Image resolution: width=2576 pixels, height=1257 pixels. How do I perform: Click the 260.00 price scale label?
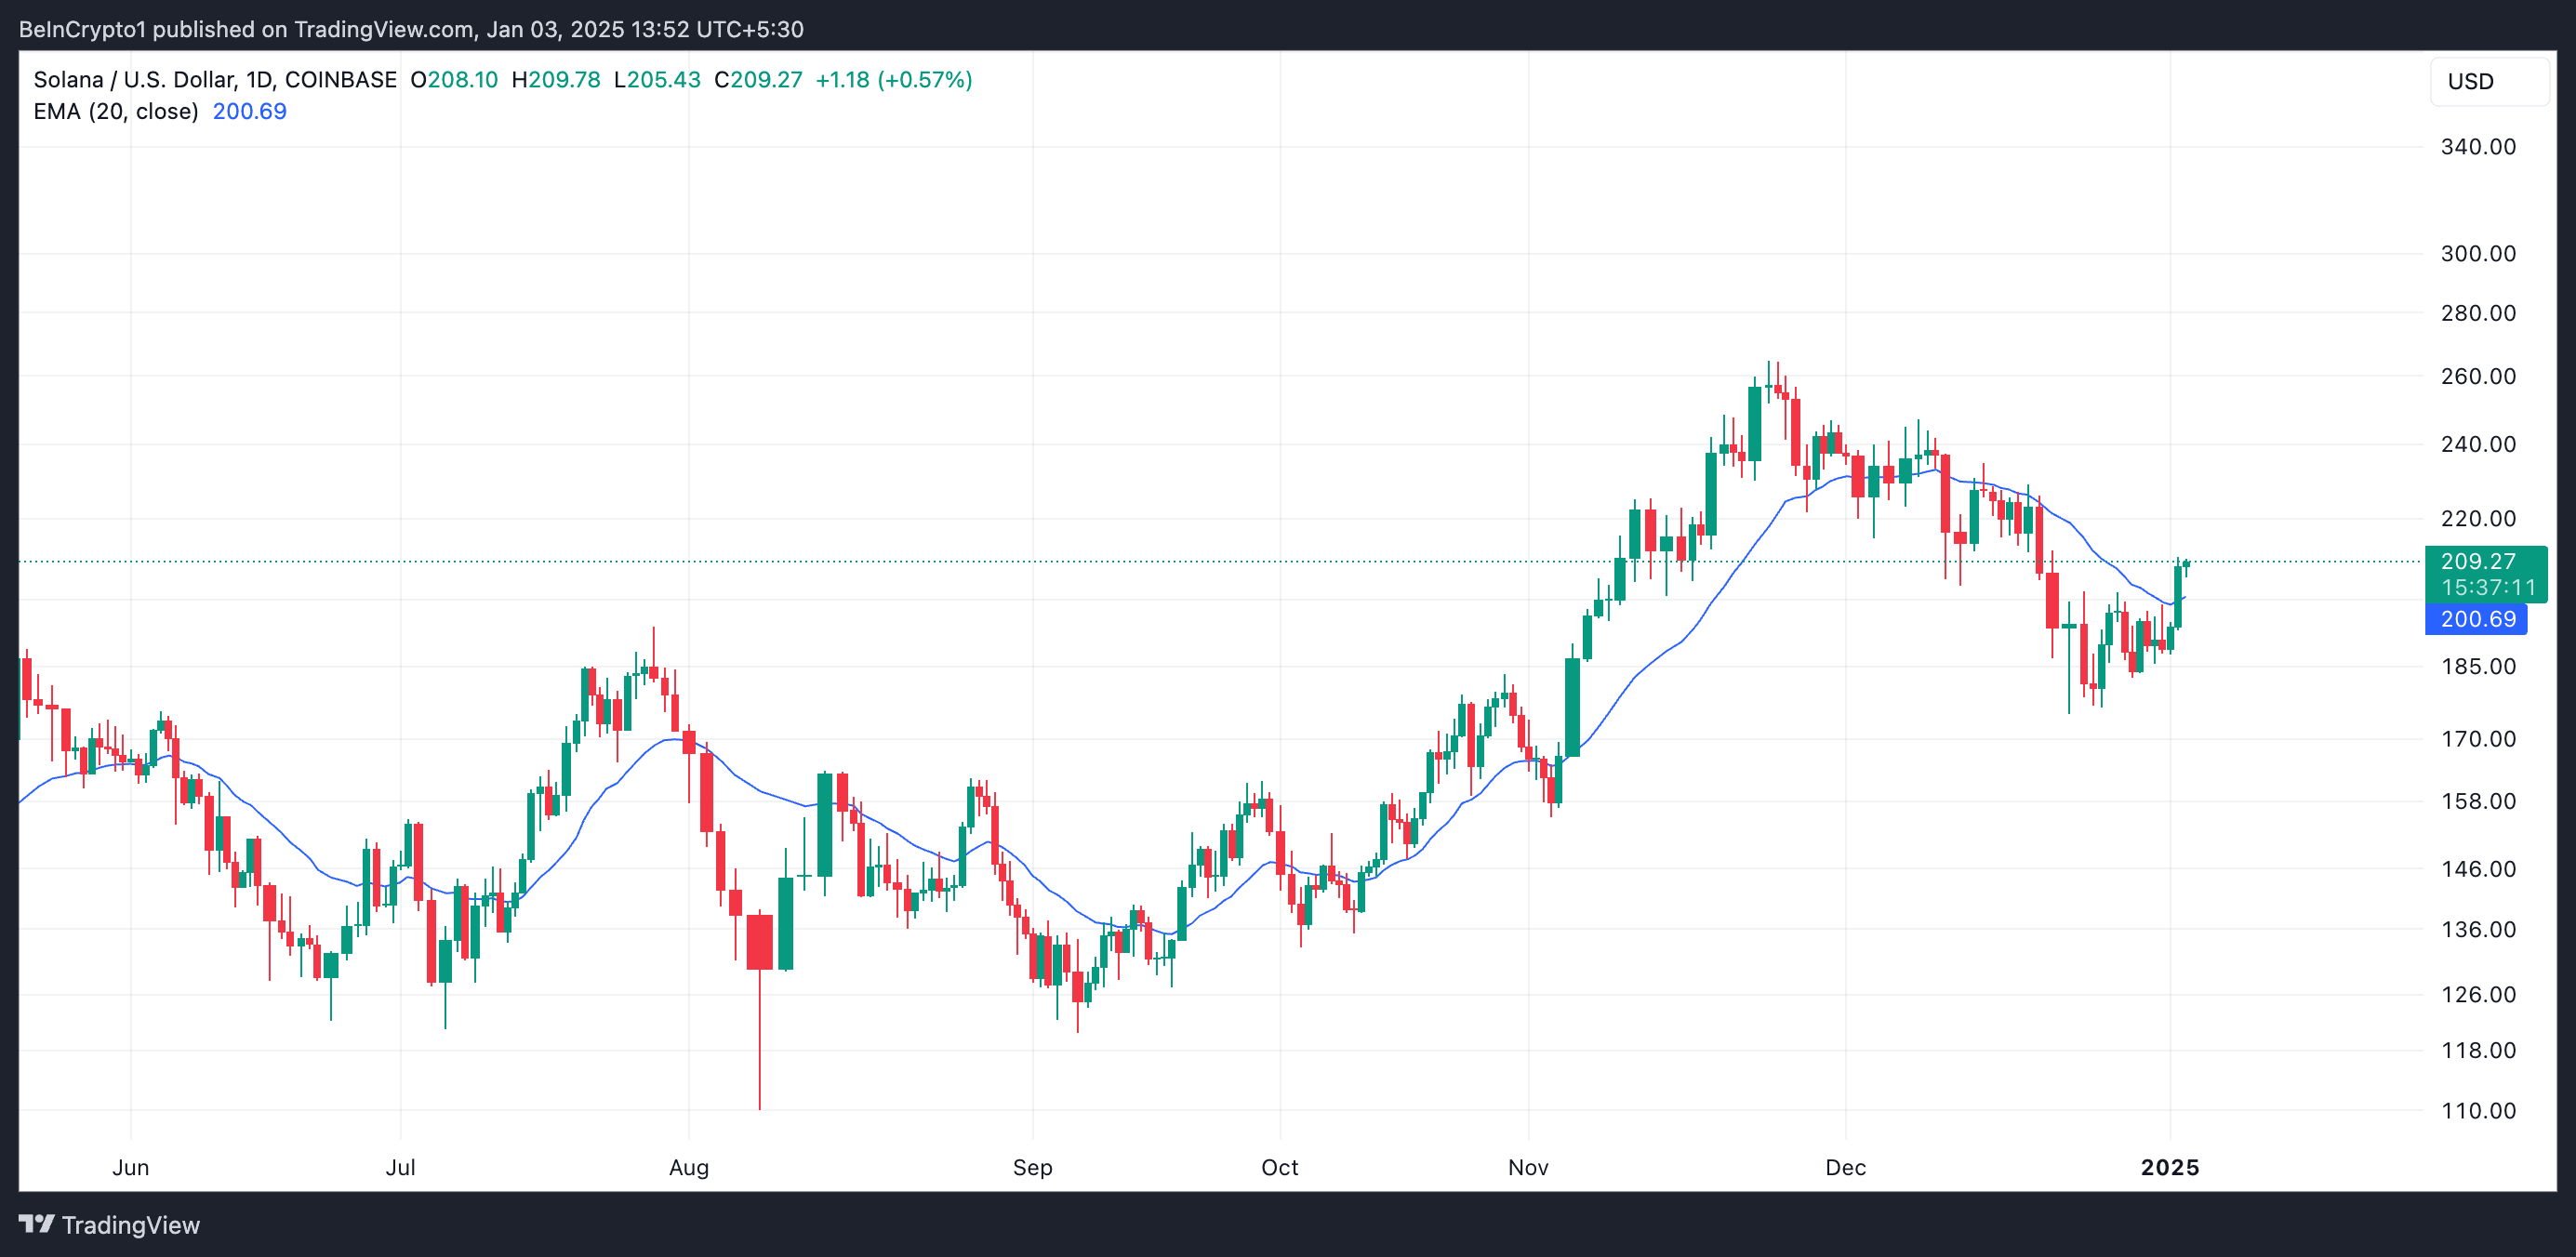click(2477, 377)
